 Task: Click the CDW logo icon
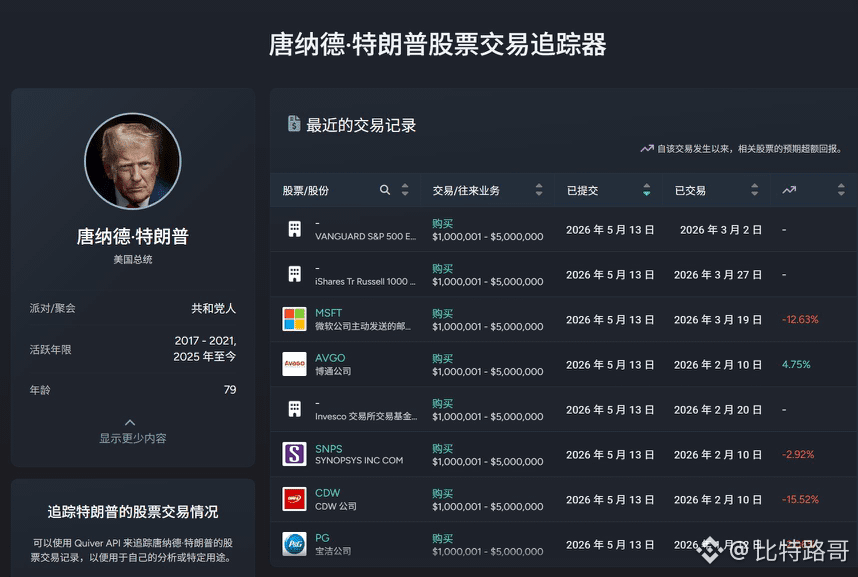(294, 499)
